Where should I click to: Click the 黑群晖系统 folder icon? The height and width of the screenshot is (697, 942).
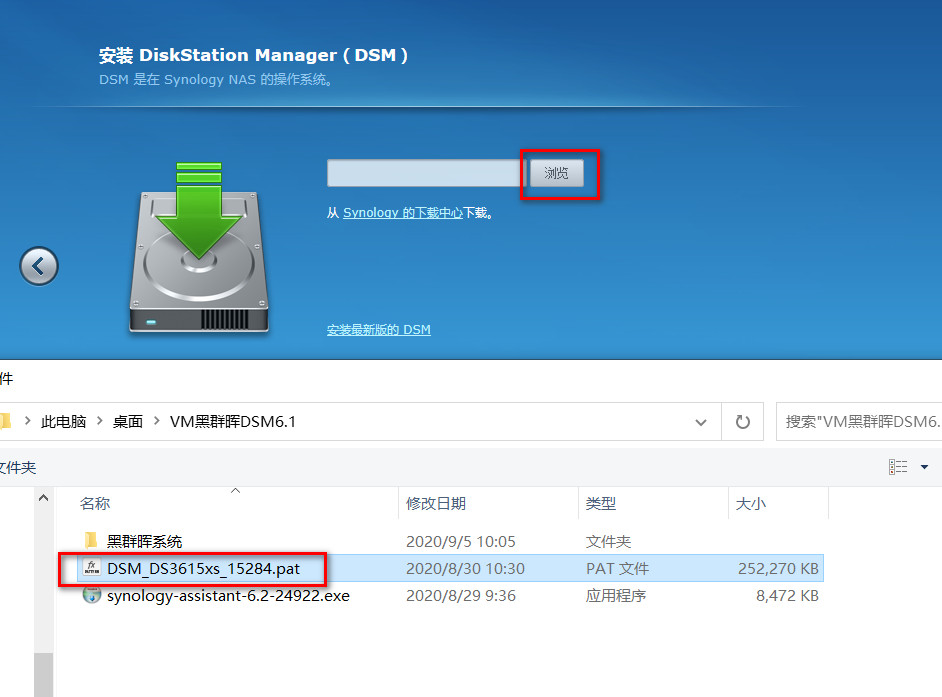(x=91, y=541)
